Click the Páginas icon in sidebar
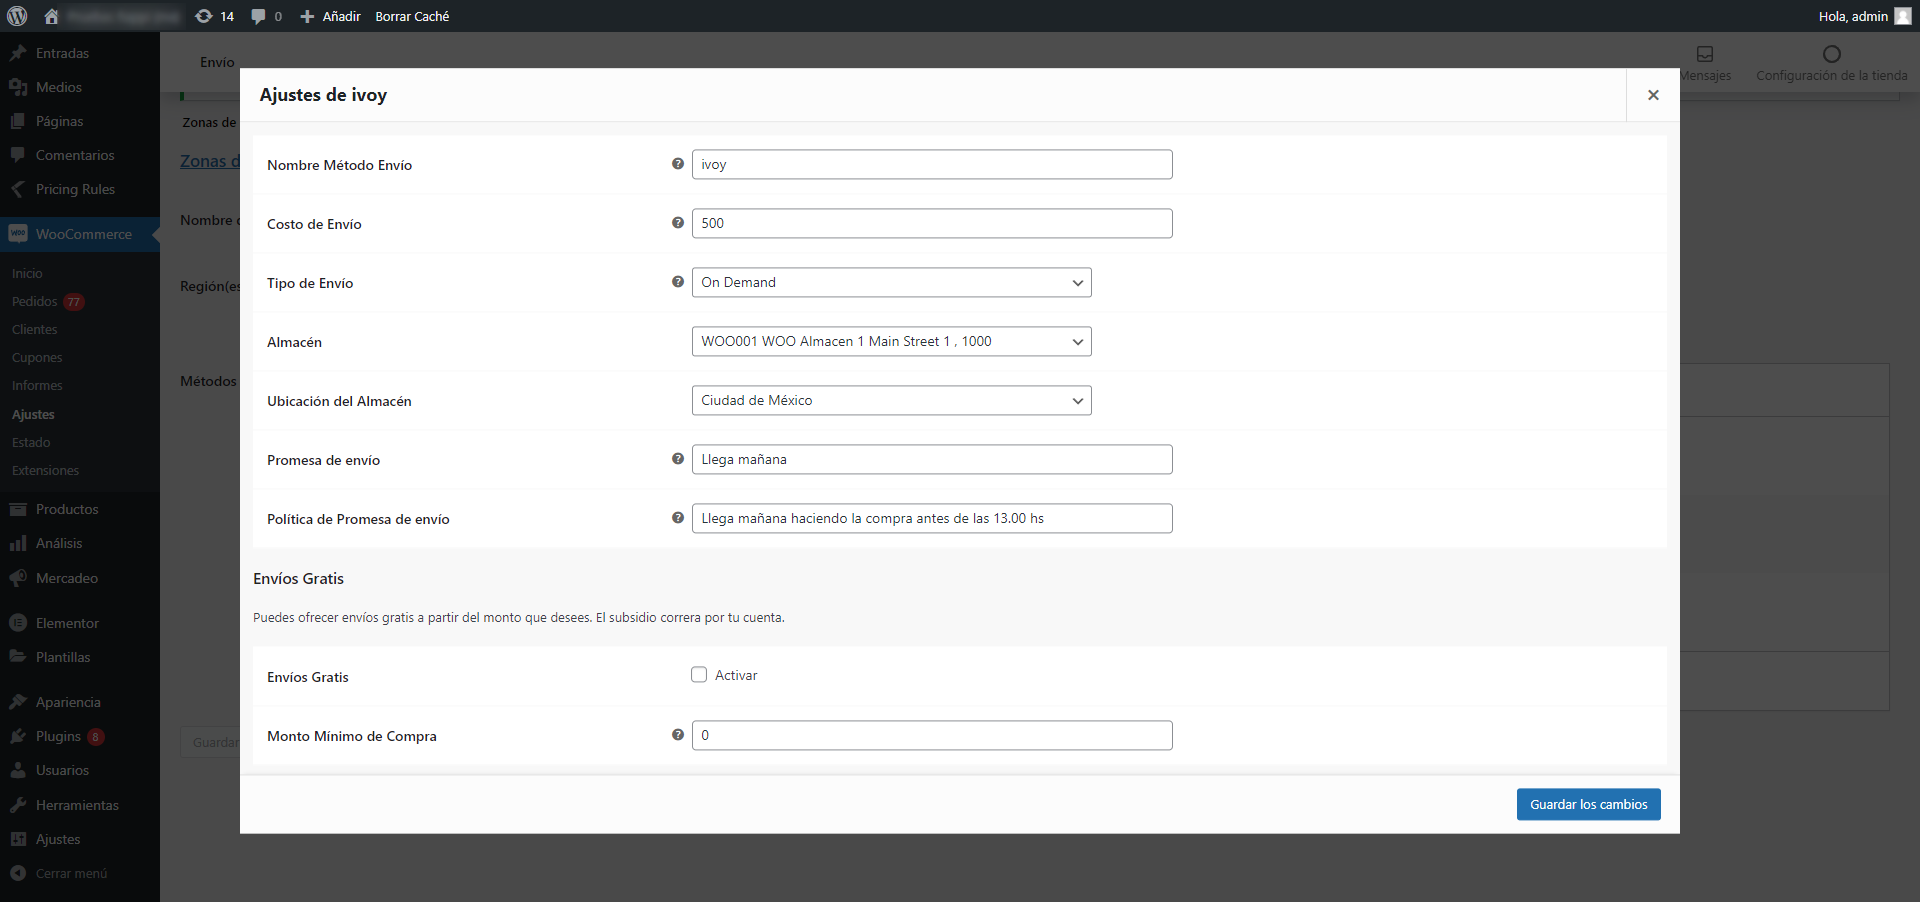Screen dimensions: 1920x902 18,121
